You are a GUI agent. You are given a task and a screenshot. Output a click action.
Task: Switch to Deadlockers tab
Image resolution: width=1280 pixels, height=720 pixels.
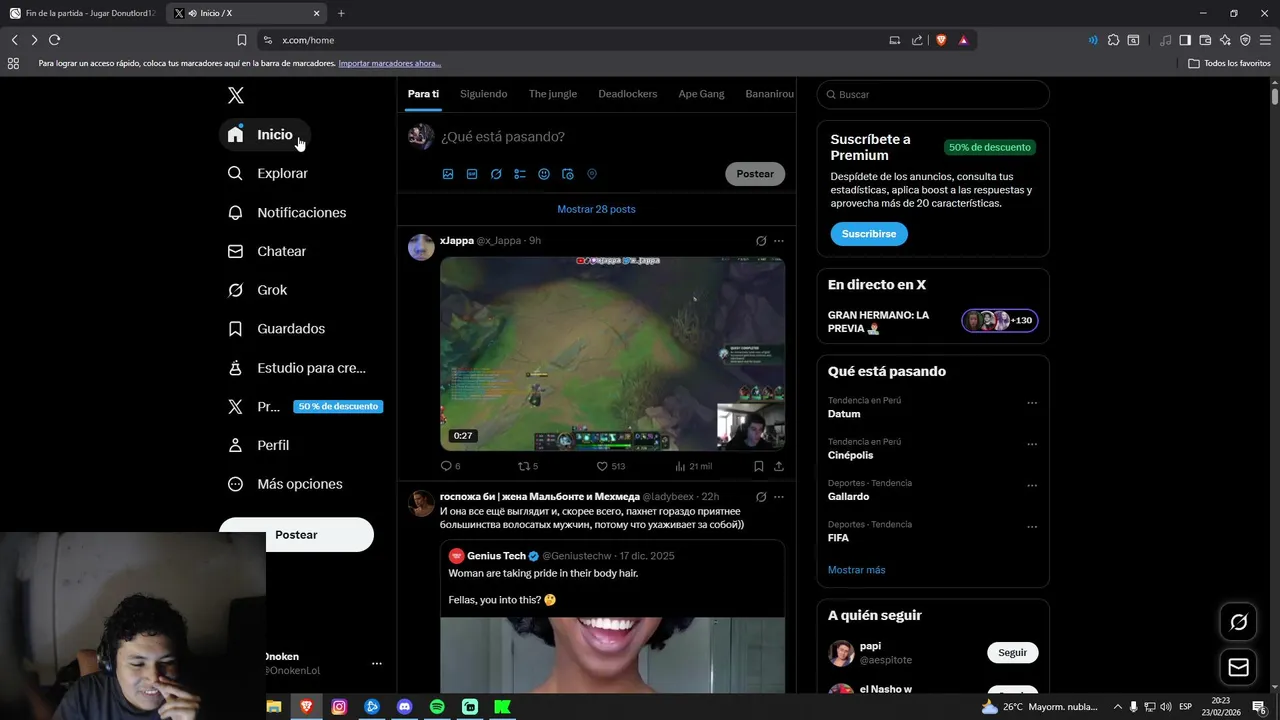[627, 94]
